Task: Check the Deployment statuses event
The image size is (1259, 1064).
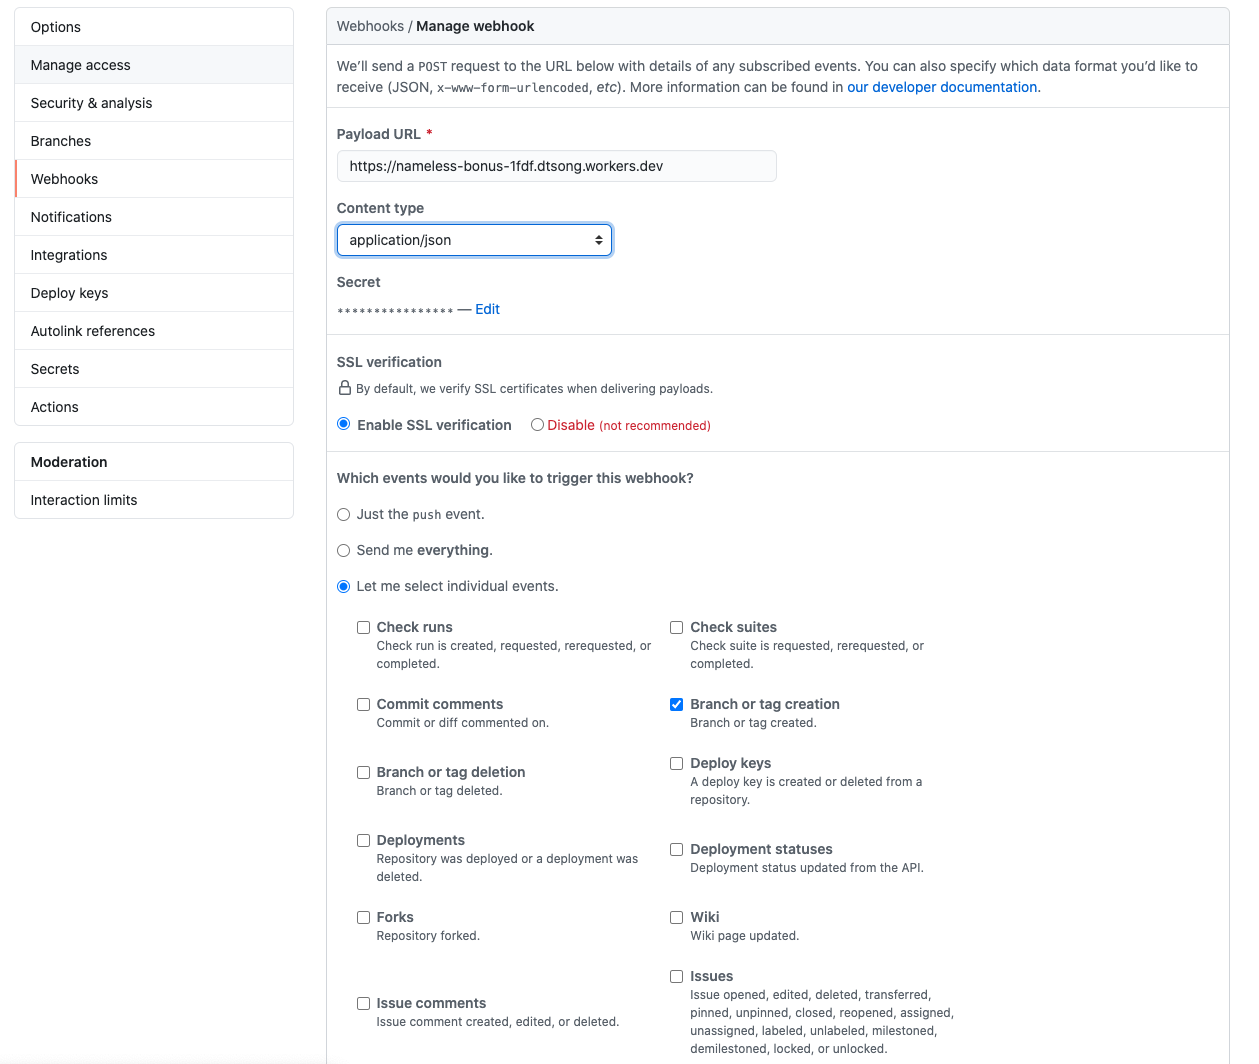Action: 676,849
